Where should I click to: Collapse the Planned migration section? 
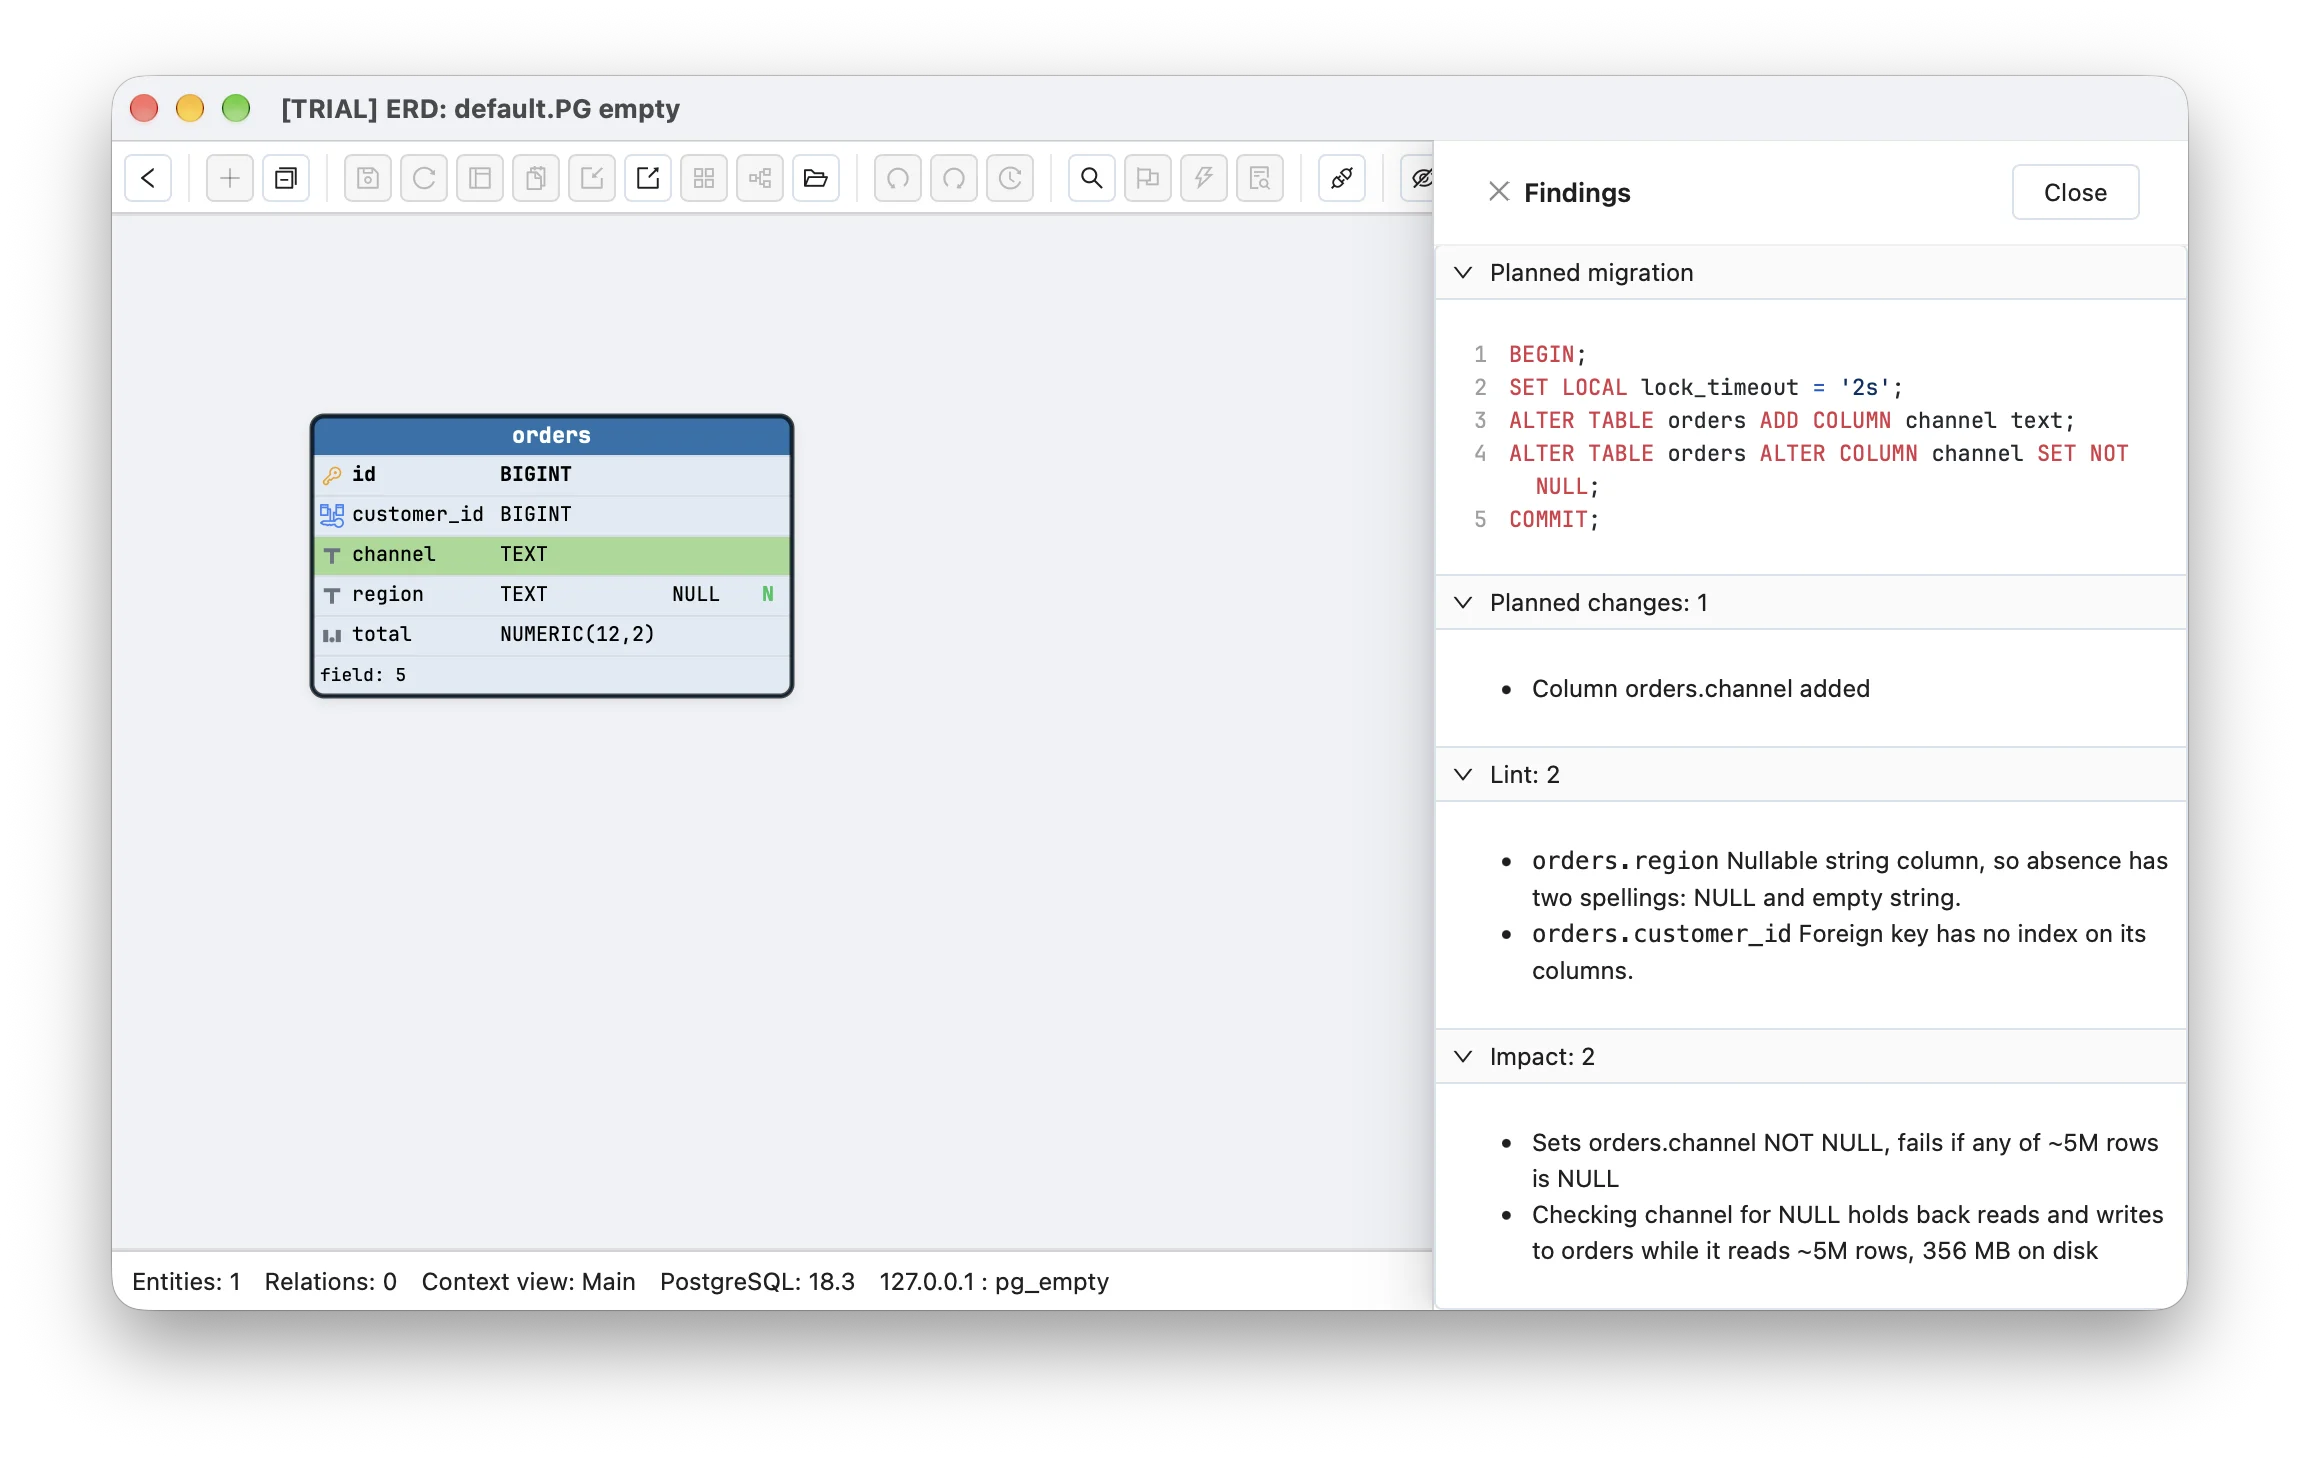pos(1811,272)
